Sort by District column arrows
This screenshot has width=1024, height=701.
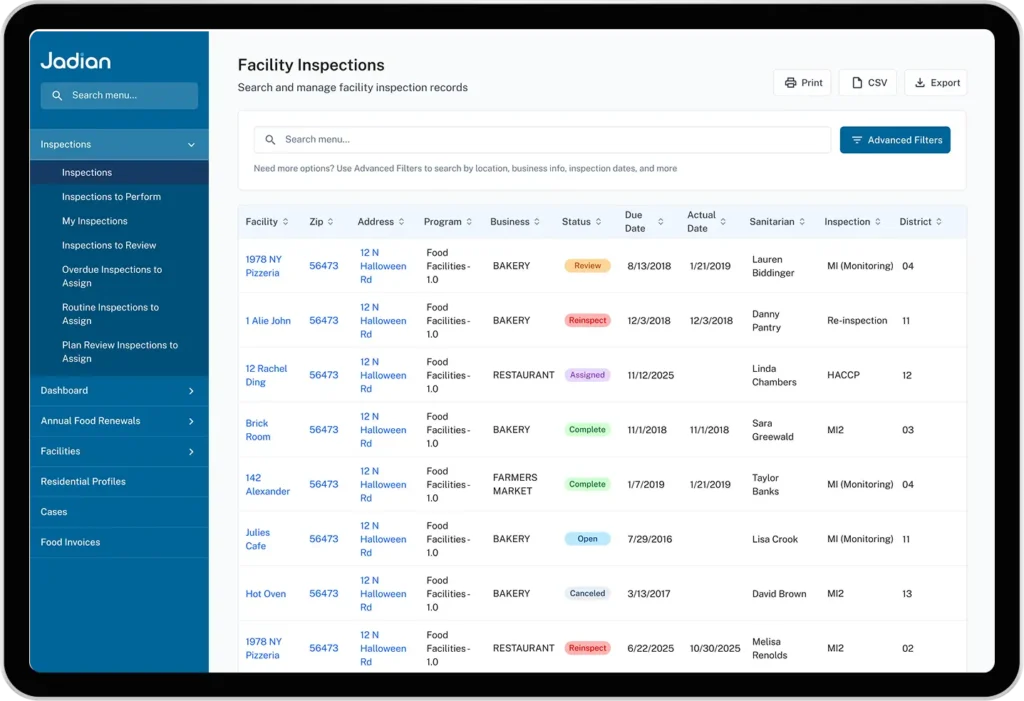click(939, 222)
